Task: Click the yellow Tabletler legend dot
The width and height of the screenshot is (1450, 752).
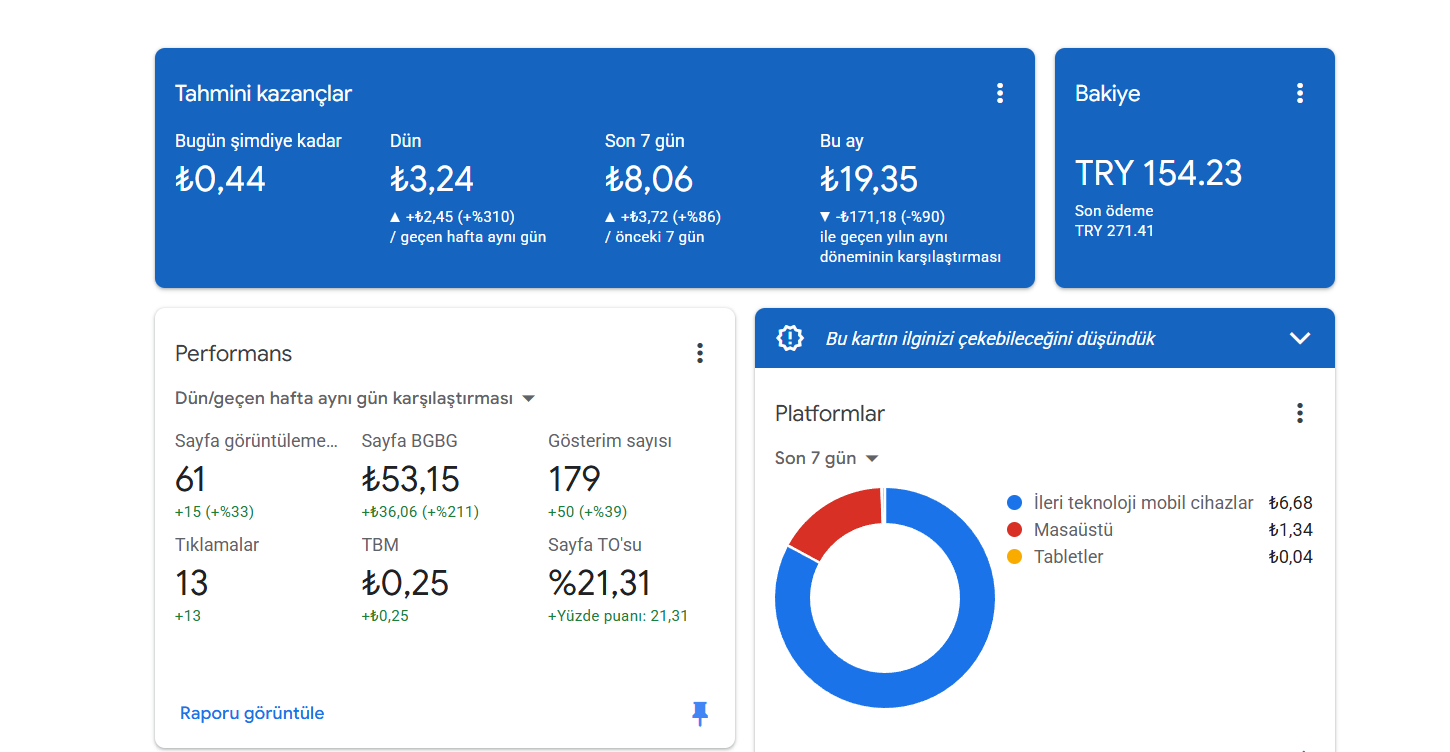Action: click(x=1014, y=557)
